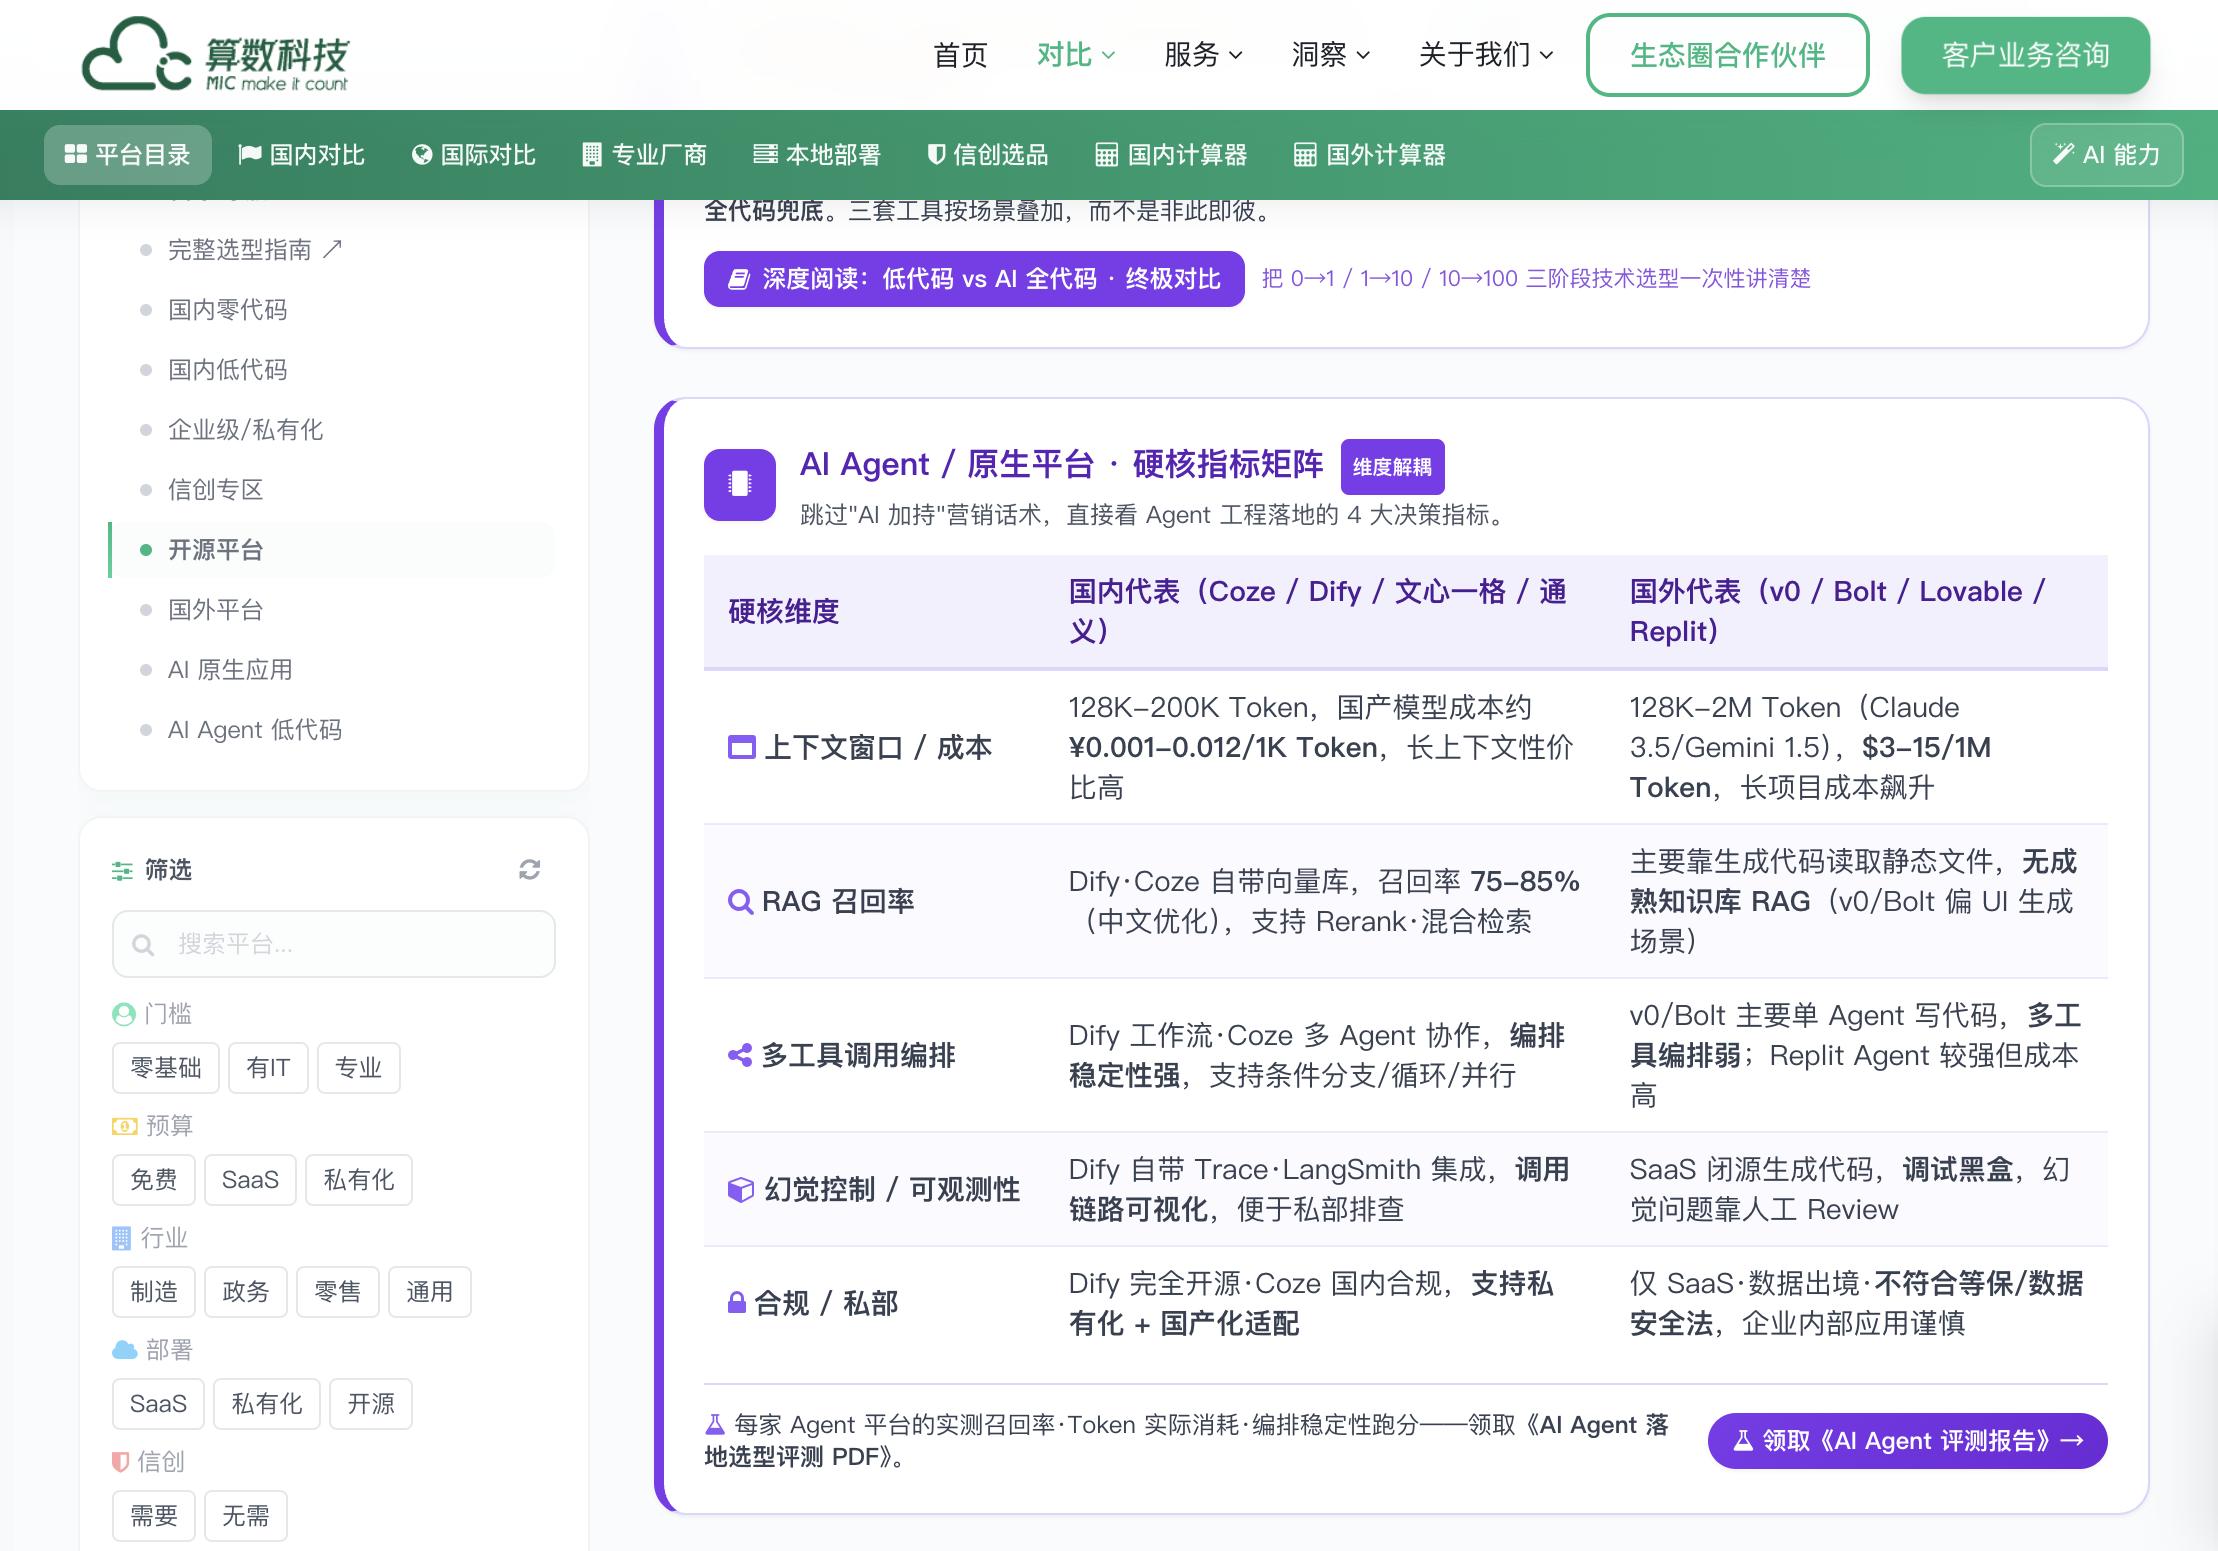
Task: Select AI Agent 低代码 in sidebar
Action: click(255, 730)
